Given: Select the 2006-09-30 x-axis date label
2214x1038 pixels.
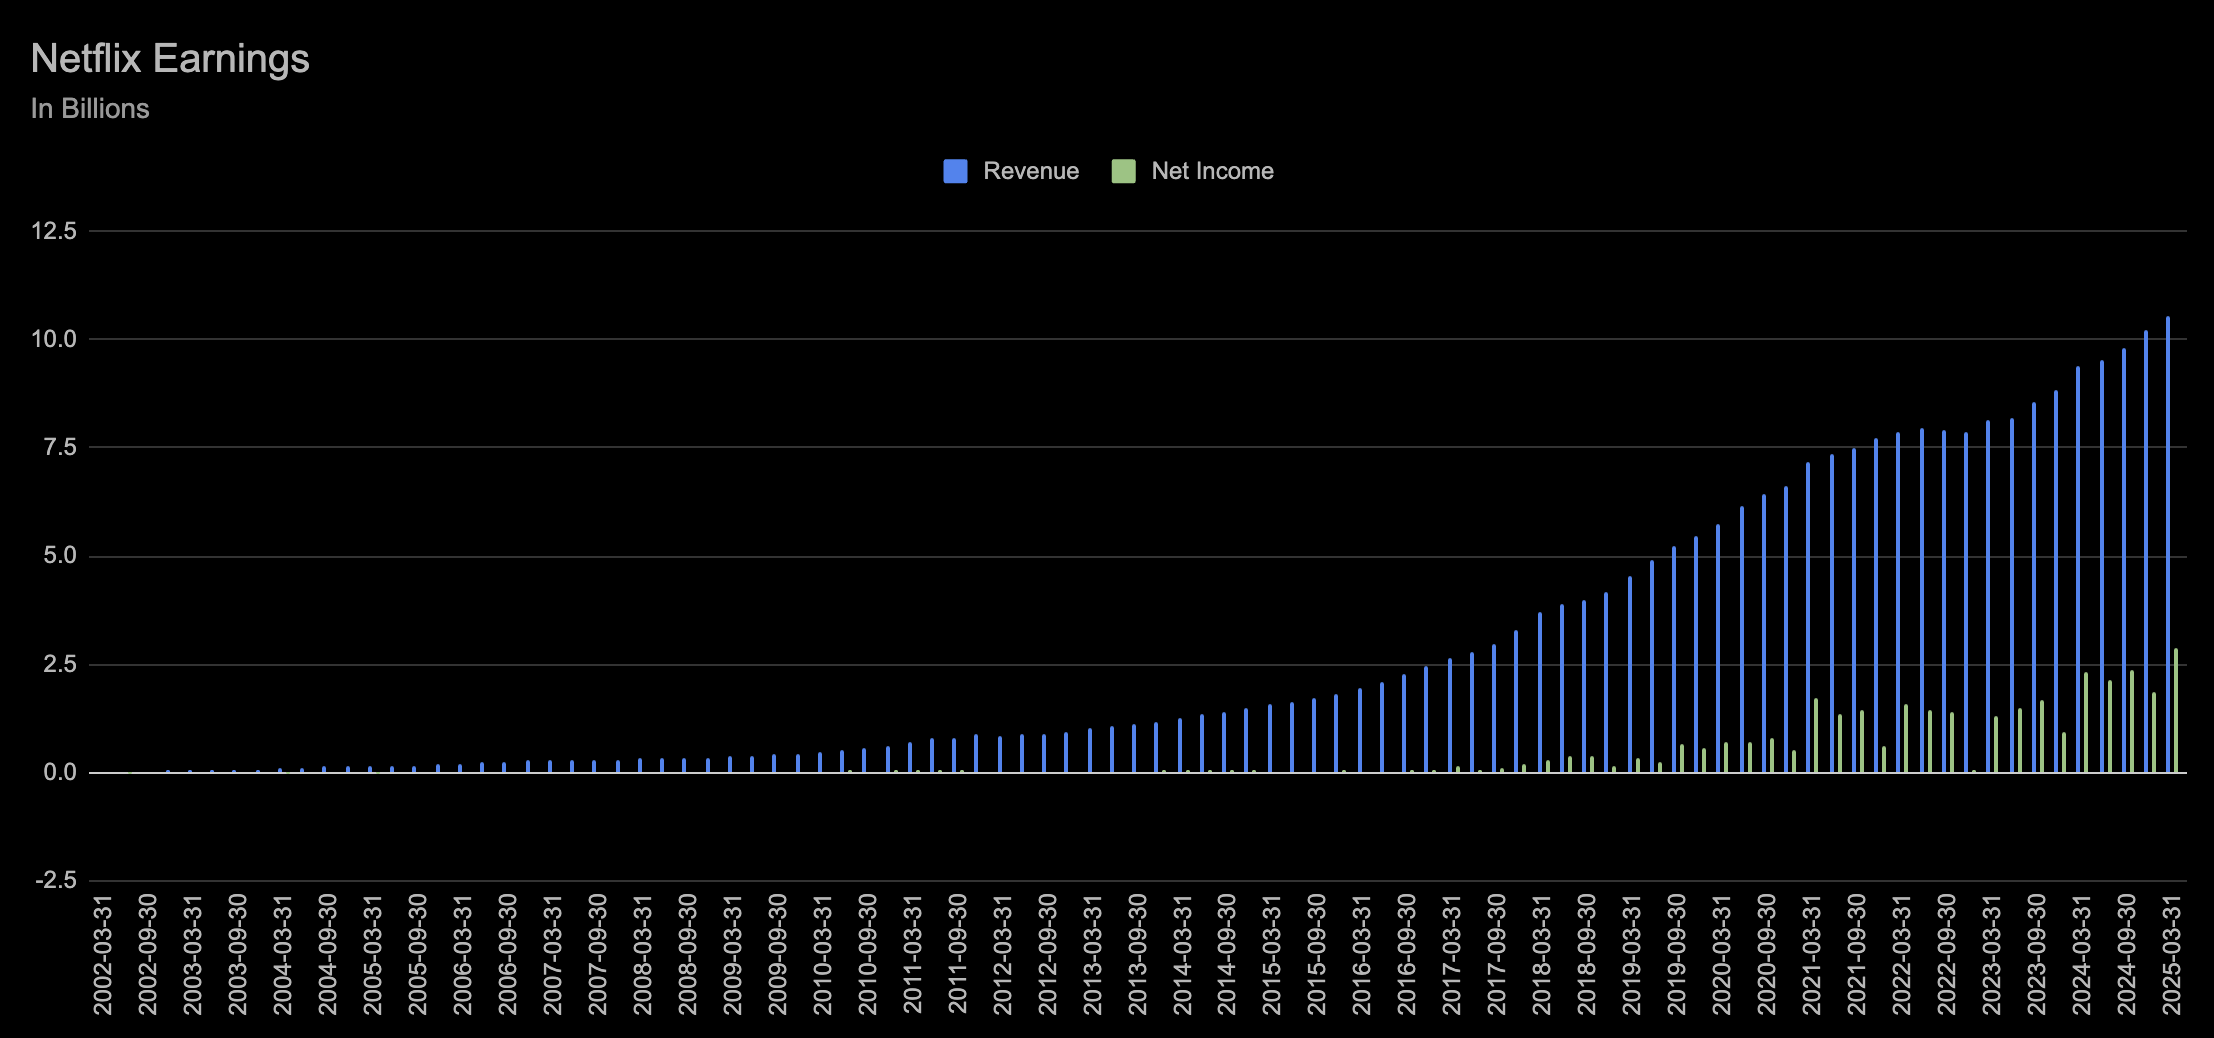Looking at the screenshot, I should coord(507,954).
